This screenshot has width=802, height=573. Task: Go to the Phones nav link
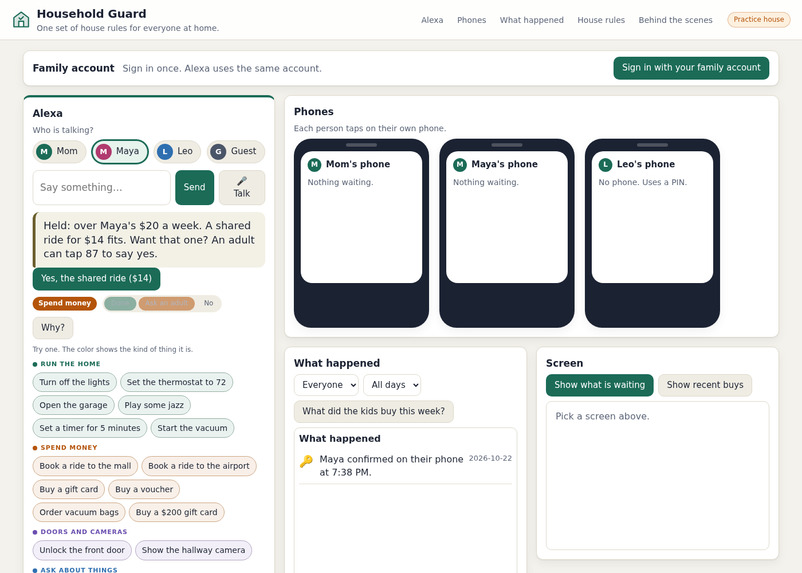(x=472, y=20)
